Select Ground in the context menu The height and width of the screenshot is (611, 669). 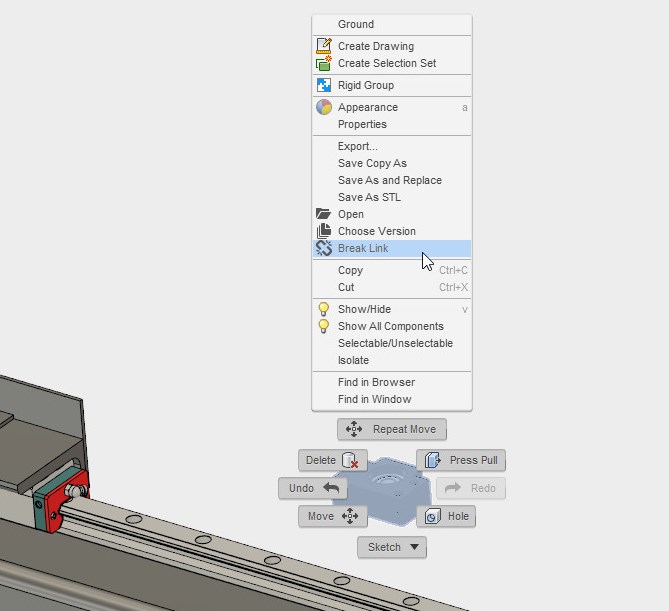coord(392,24)
